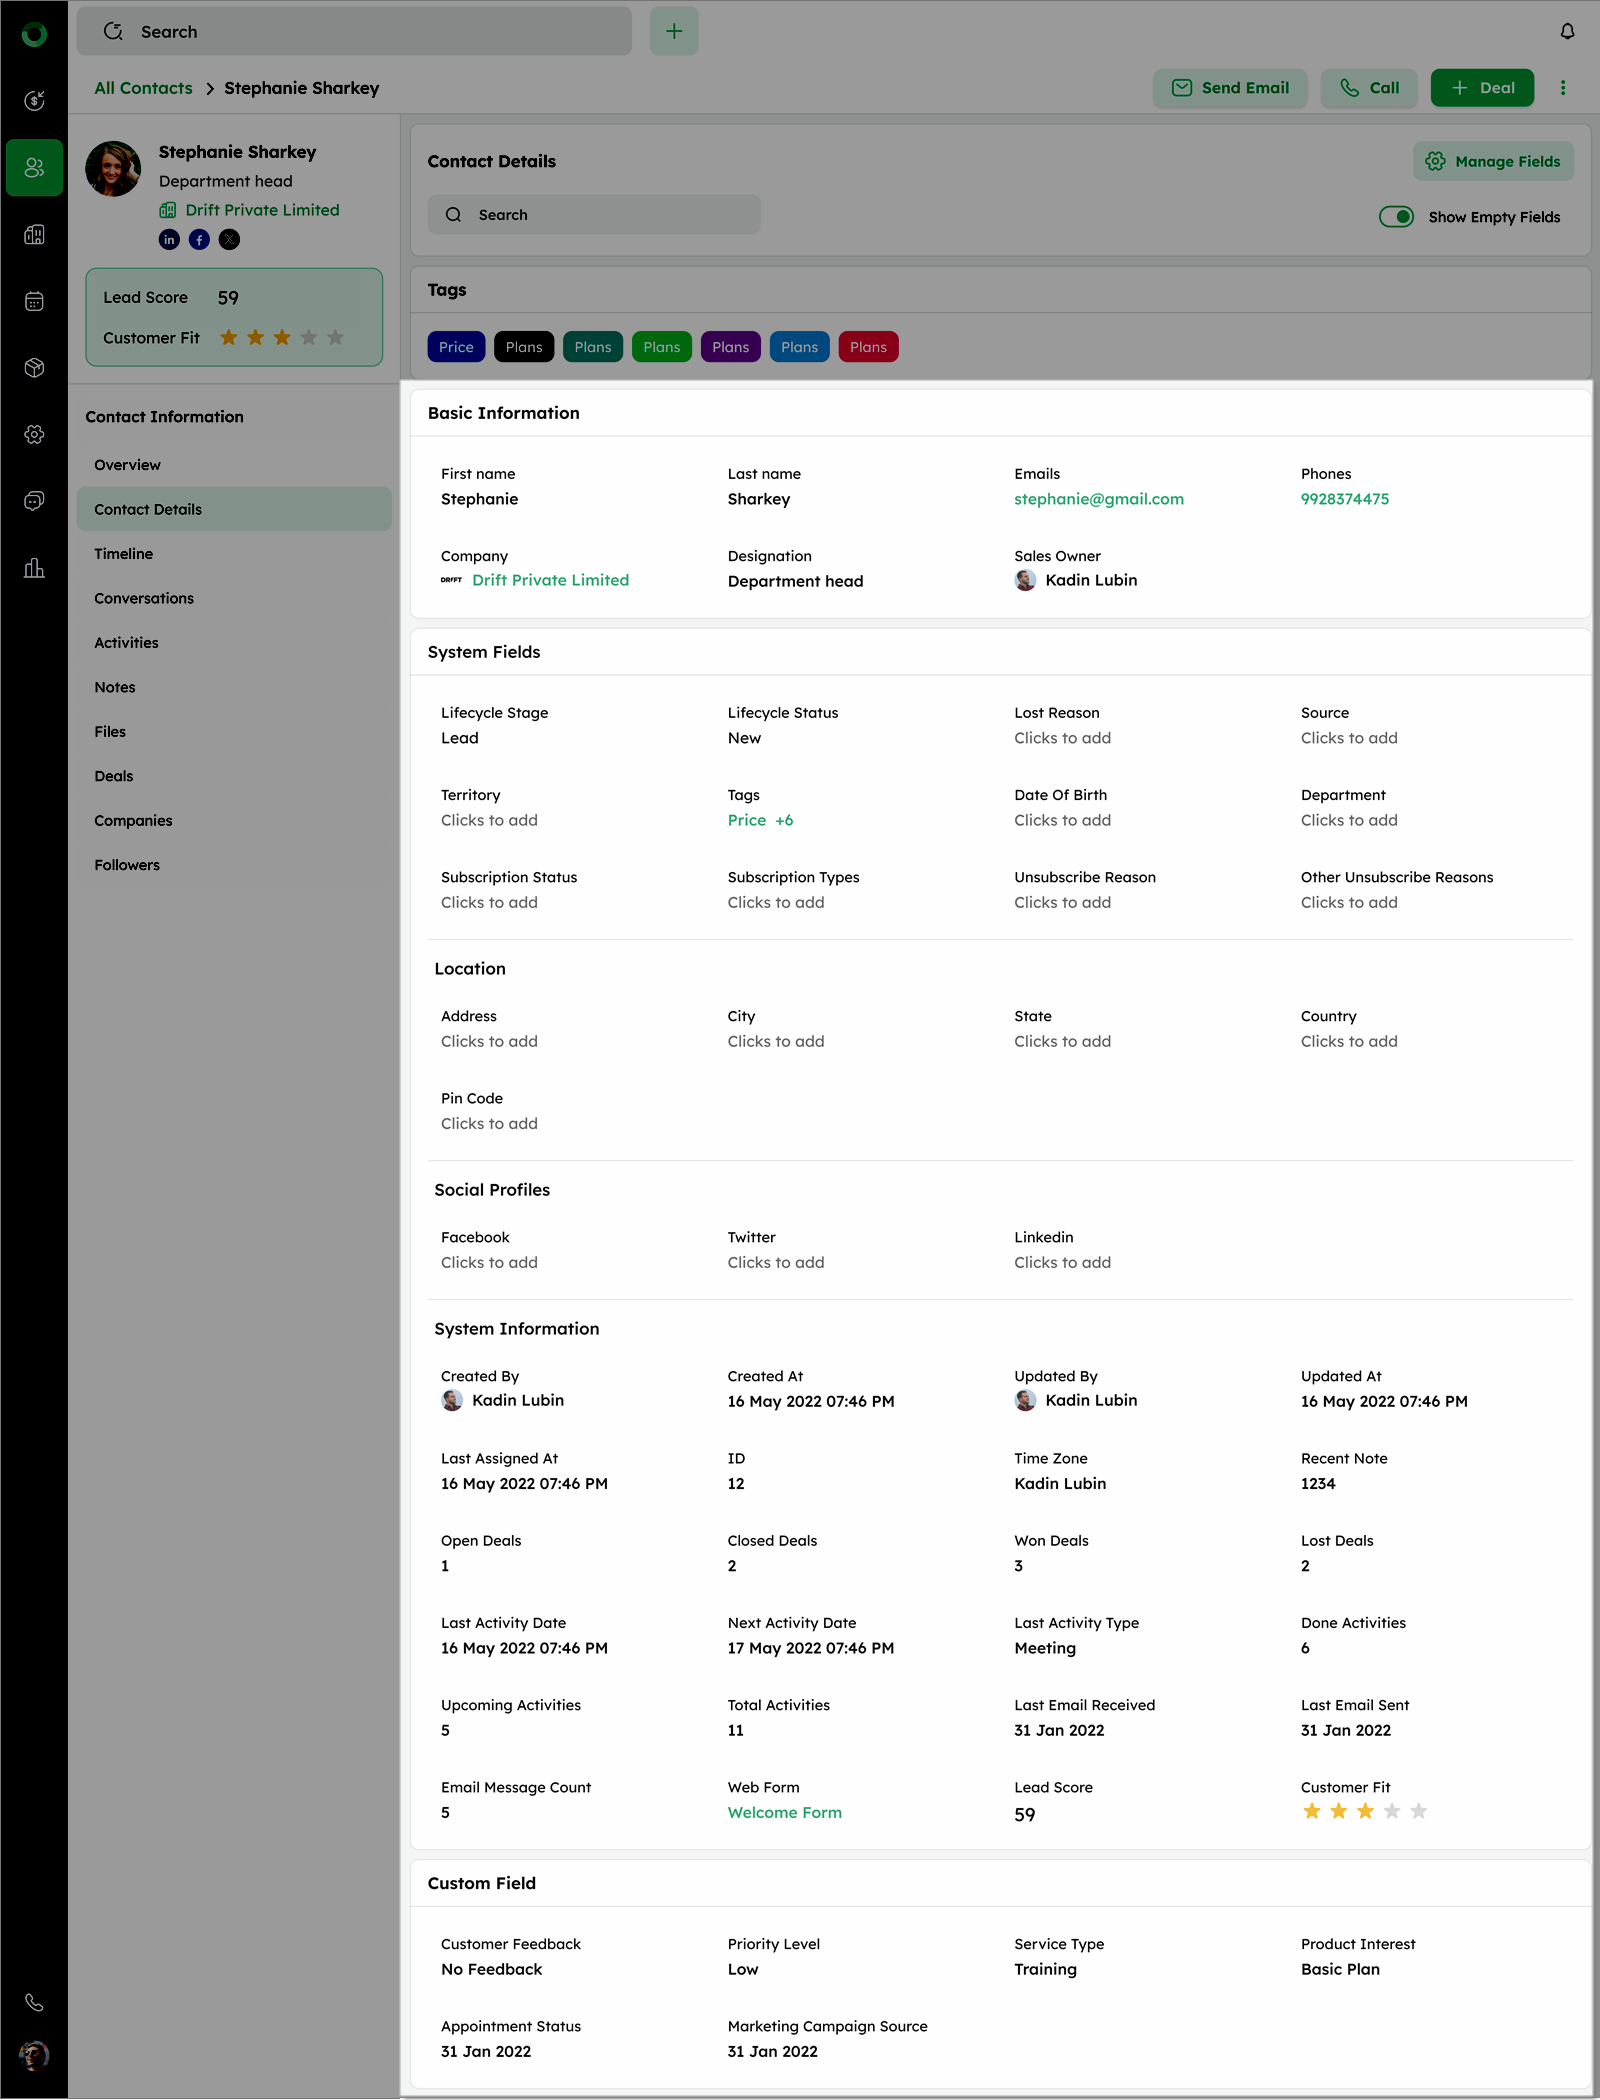Open Lost Reason field to add value
Screen dimensions: 1600x2100
pyautogui.click(x=1062, y=738)
